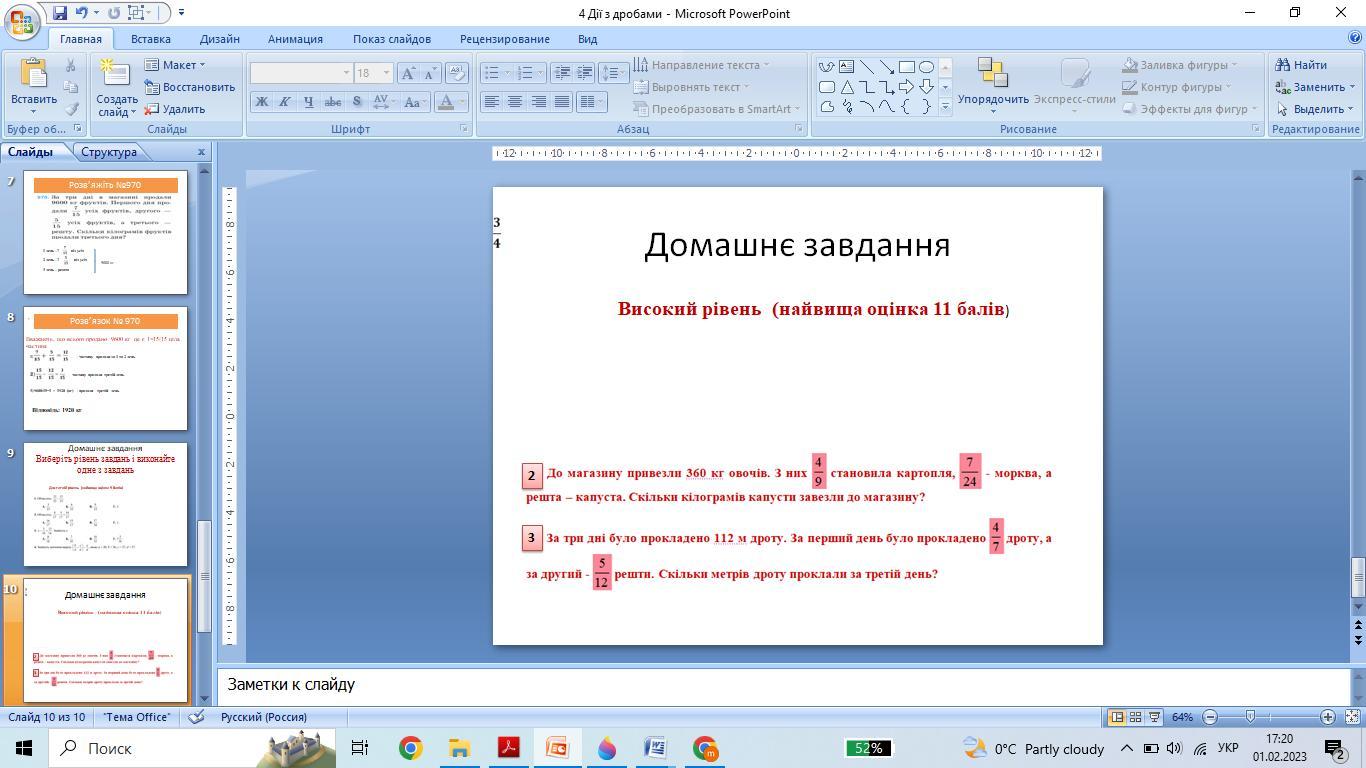Open the font name combo box
Viewport: 1366px width, 768px height.
301,73
